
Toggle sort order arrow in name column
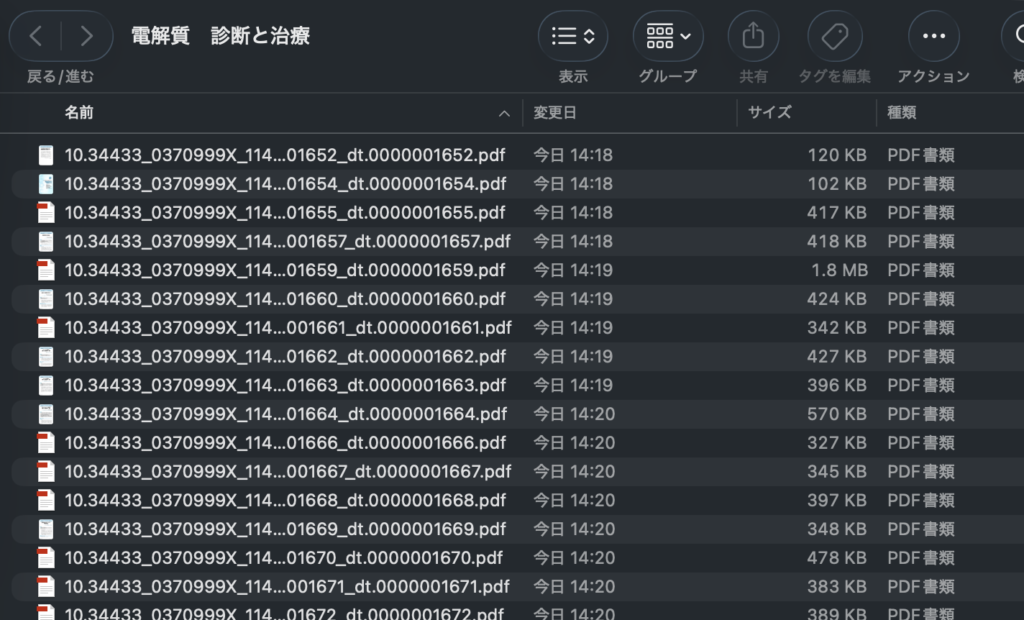click(x=504, y=114)
